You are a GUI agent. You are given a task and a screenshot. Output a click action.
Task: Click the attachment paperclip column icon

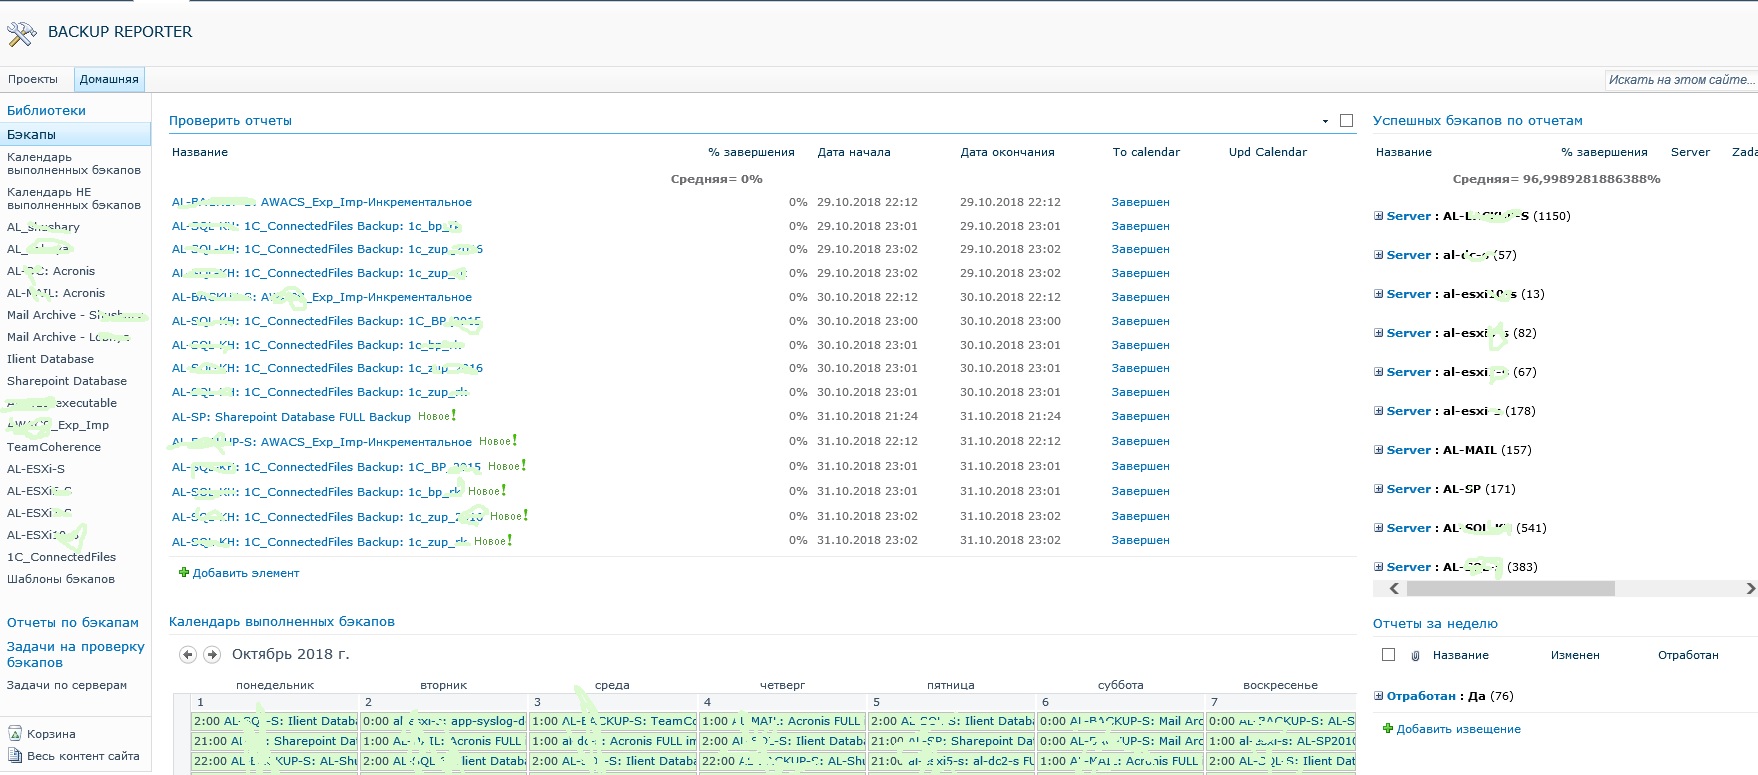pos(1415,656)
